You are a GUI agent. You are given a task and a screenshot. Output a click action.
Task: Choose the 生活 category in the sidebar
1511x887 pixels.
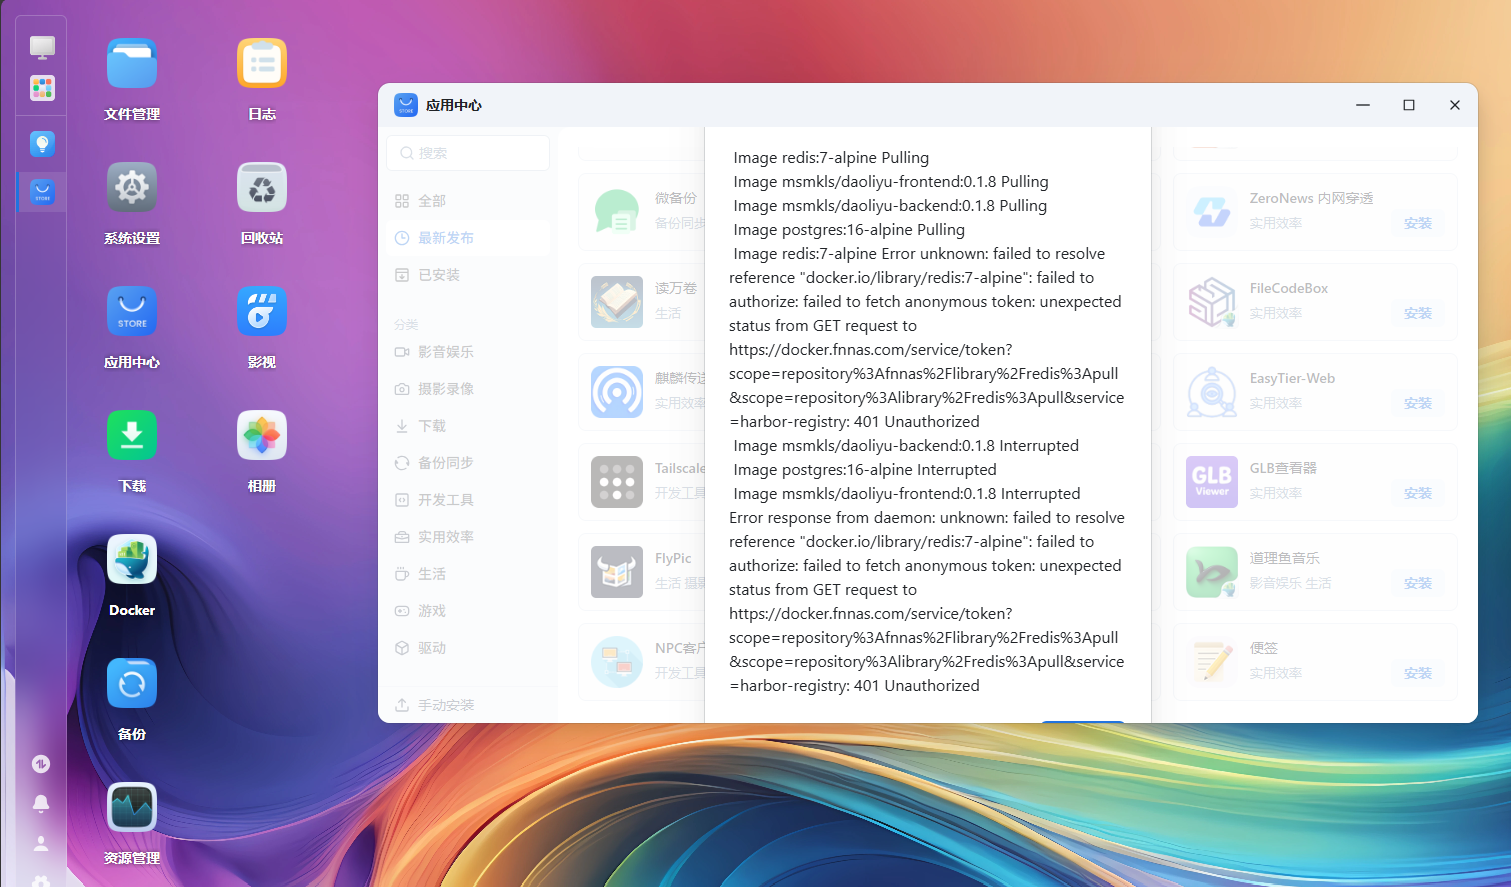468,574
